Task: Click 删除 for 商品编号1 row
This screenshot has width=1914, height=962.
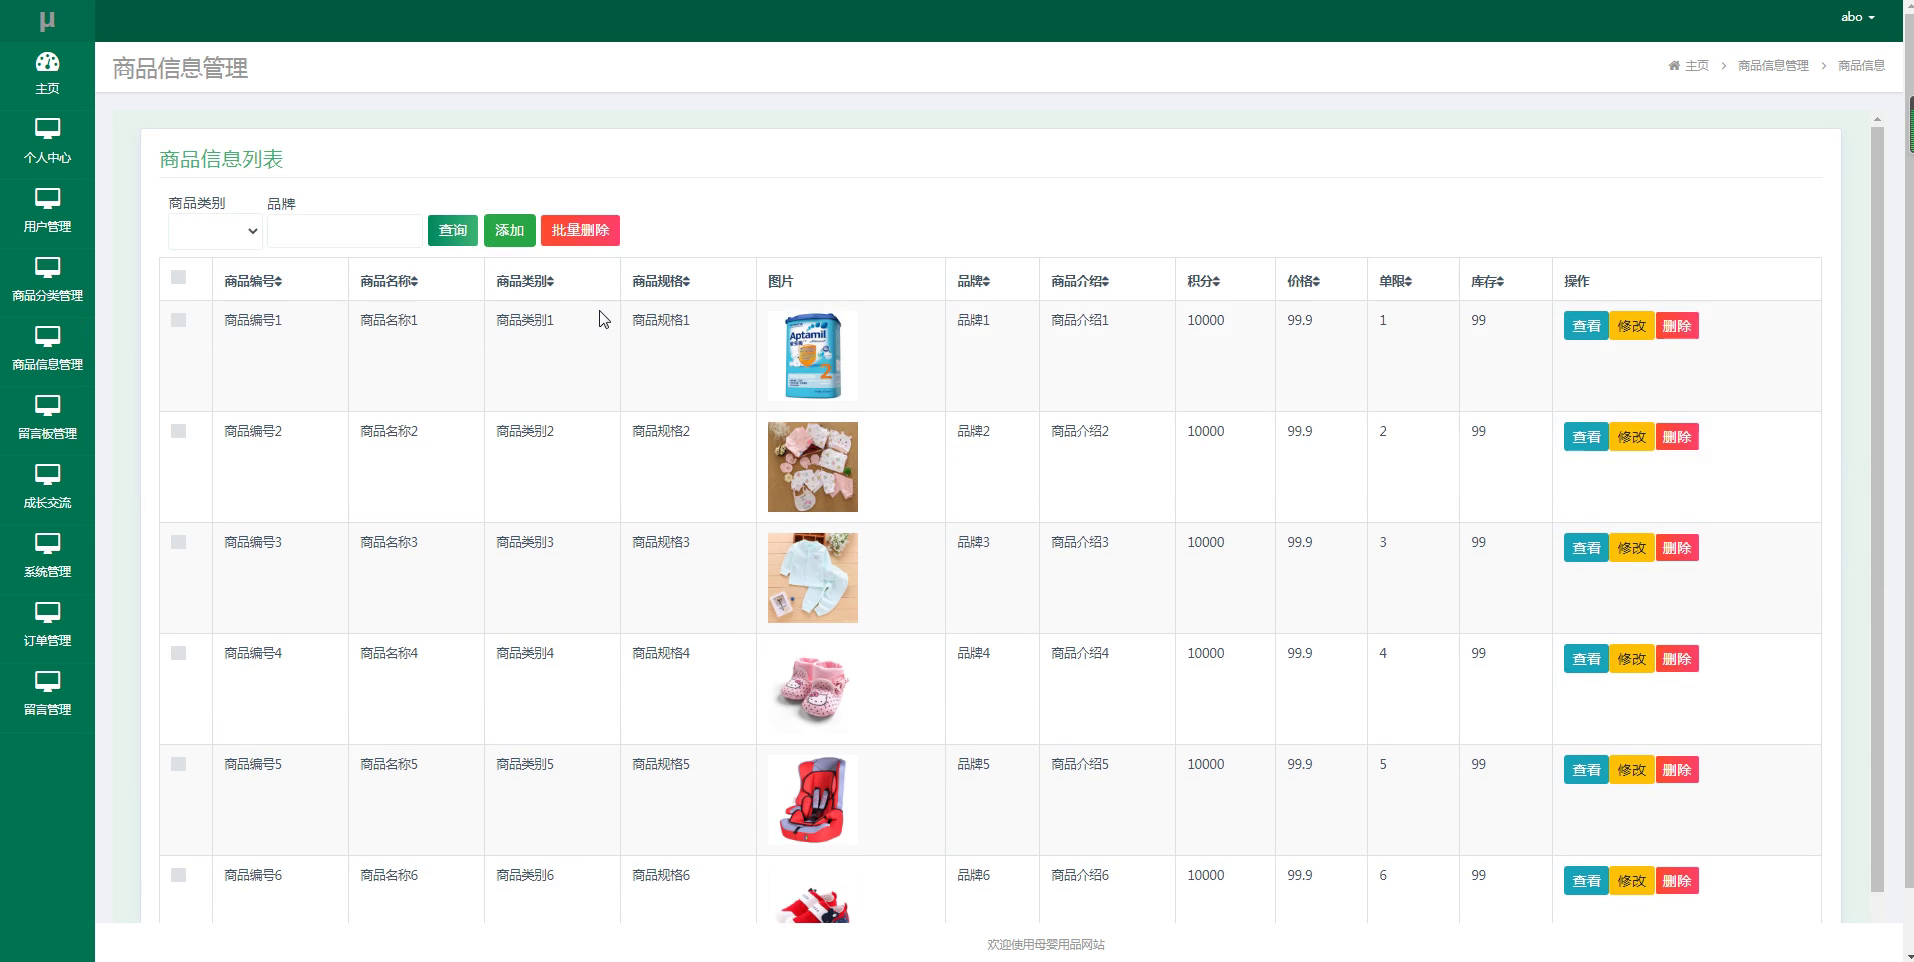Action: pos(1677,326)
